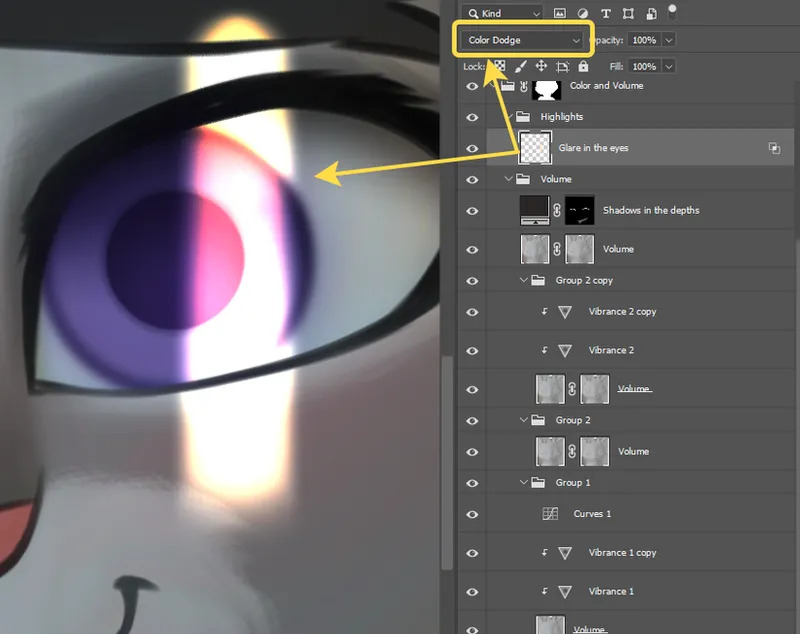Click mask link icon on Shadows in the depths
Screen dimensions: 800x634
pos(557,210)
